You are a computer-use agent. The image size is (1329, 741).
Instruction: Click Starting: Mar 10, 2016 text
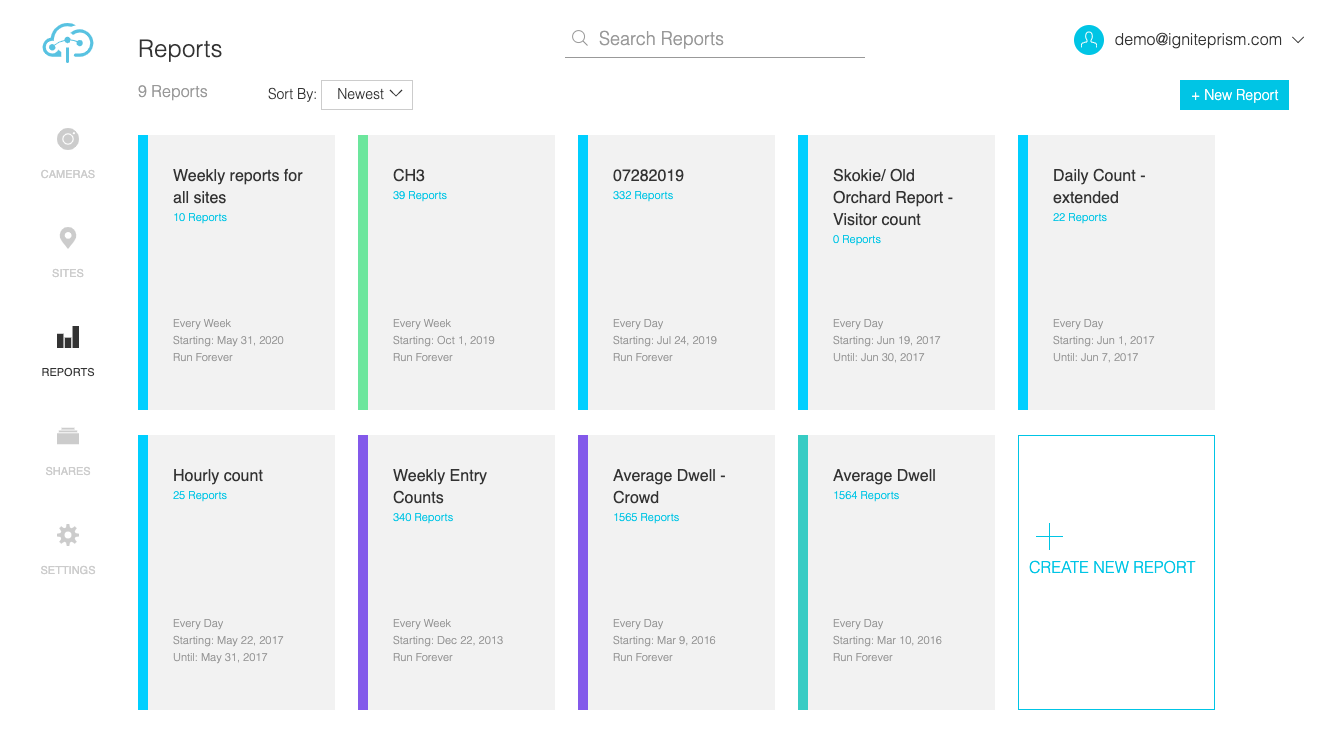(887, 640)
